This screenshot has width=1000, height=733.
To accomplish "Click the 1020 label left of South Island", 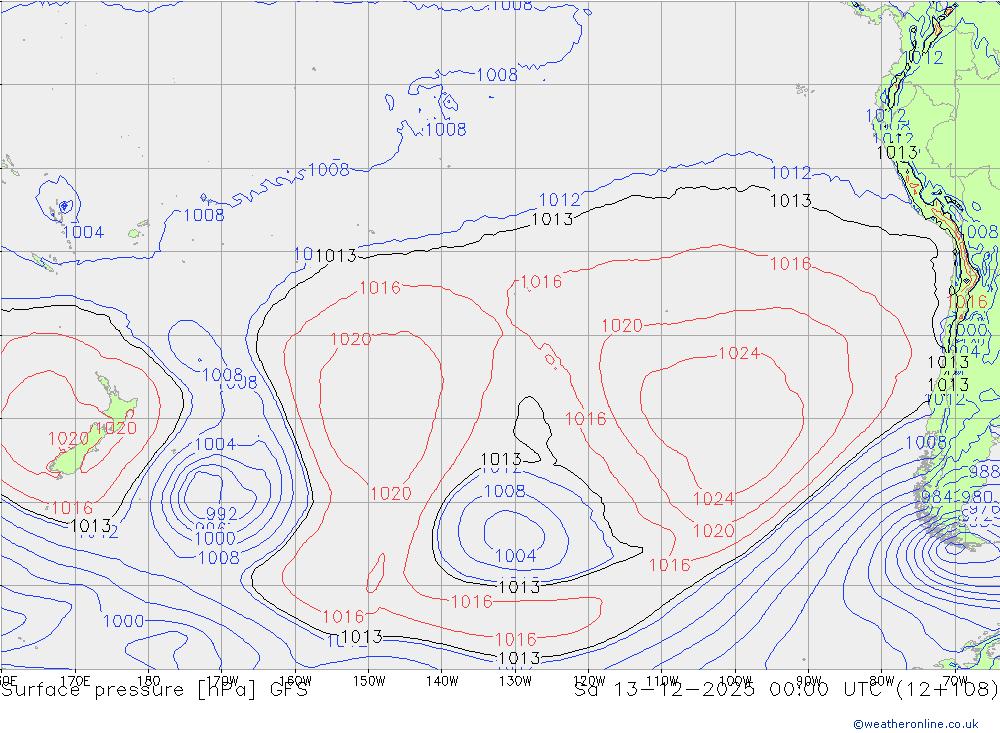I will coord(68,439).
